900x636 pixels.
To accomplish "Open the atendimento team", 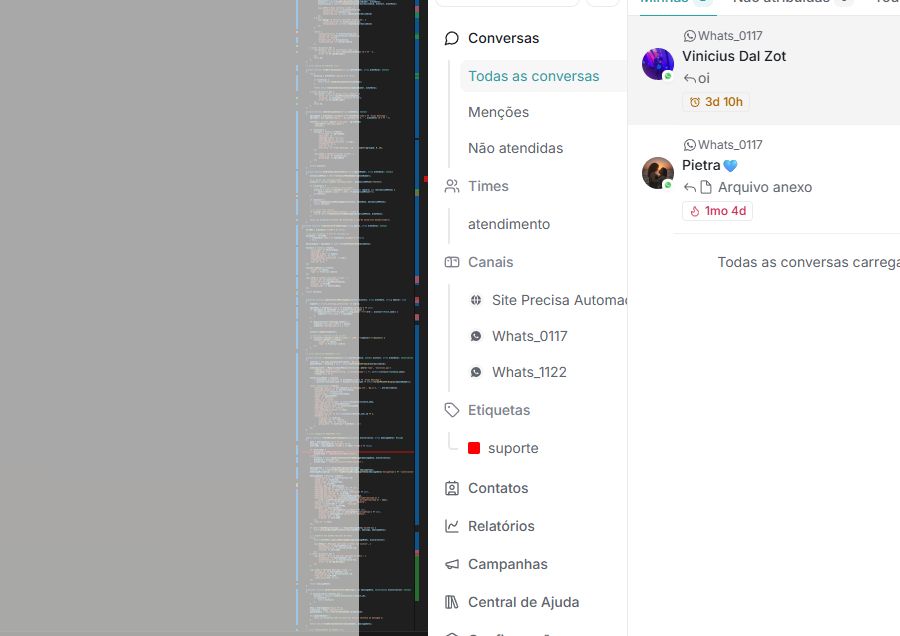I will click(509, 224).
